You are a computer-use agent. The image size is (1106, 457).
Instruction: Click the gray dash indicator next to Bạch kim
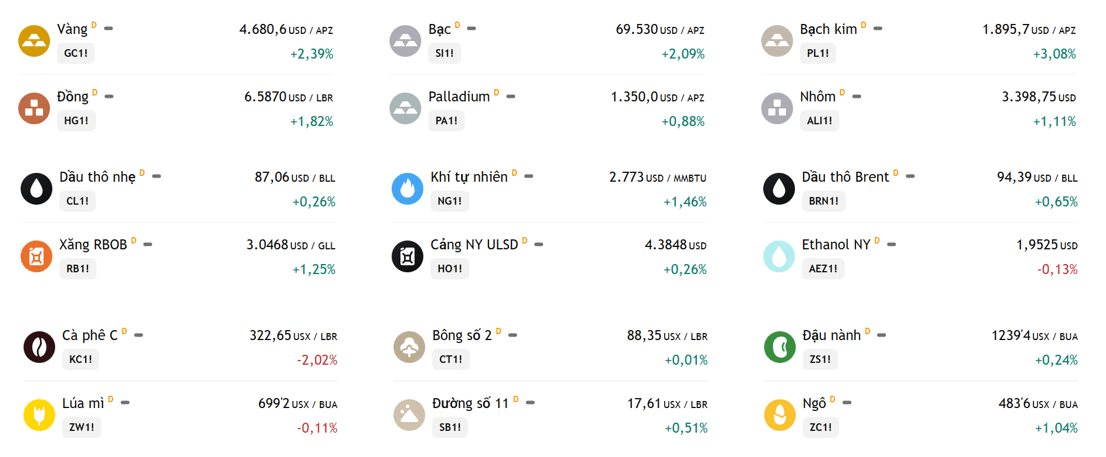[x=878, y=28]
